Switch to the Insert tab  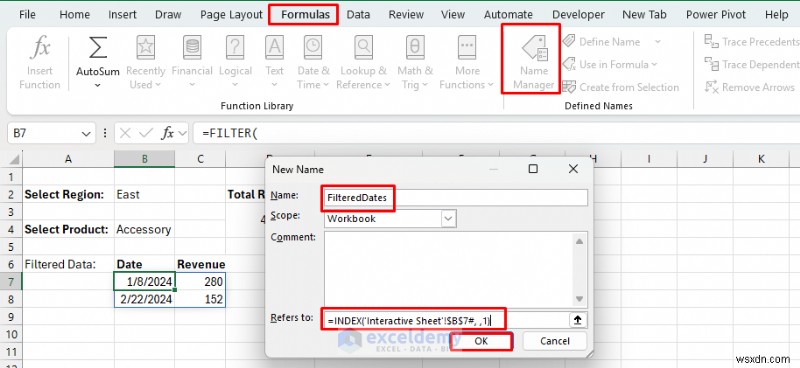[122, 15]
